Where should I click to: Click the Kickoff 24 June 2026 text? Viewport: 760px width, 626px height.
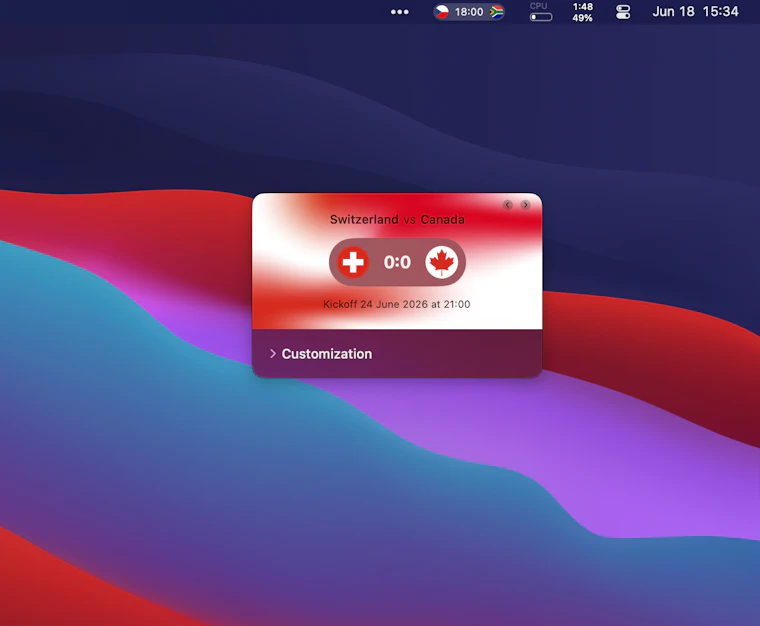point(396,304)
